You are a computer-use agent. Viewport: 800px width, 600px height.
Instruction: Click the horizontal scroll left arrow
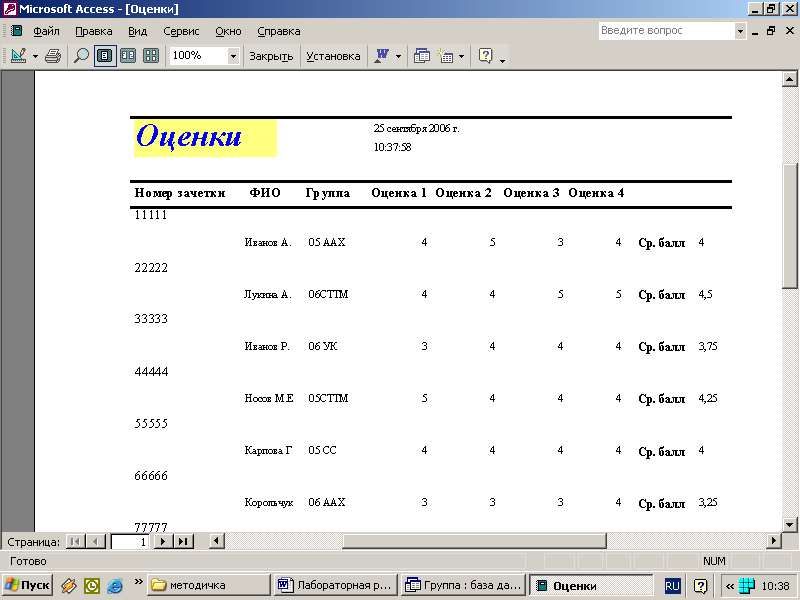(x=216, y=541)
